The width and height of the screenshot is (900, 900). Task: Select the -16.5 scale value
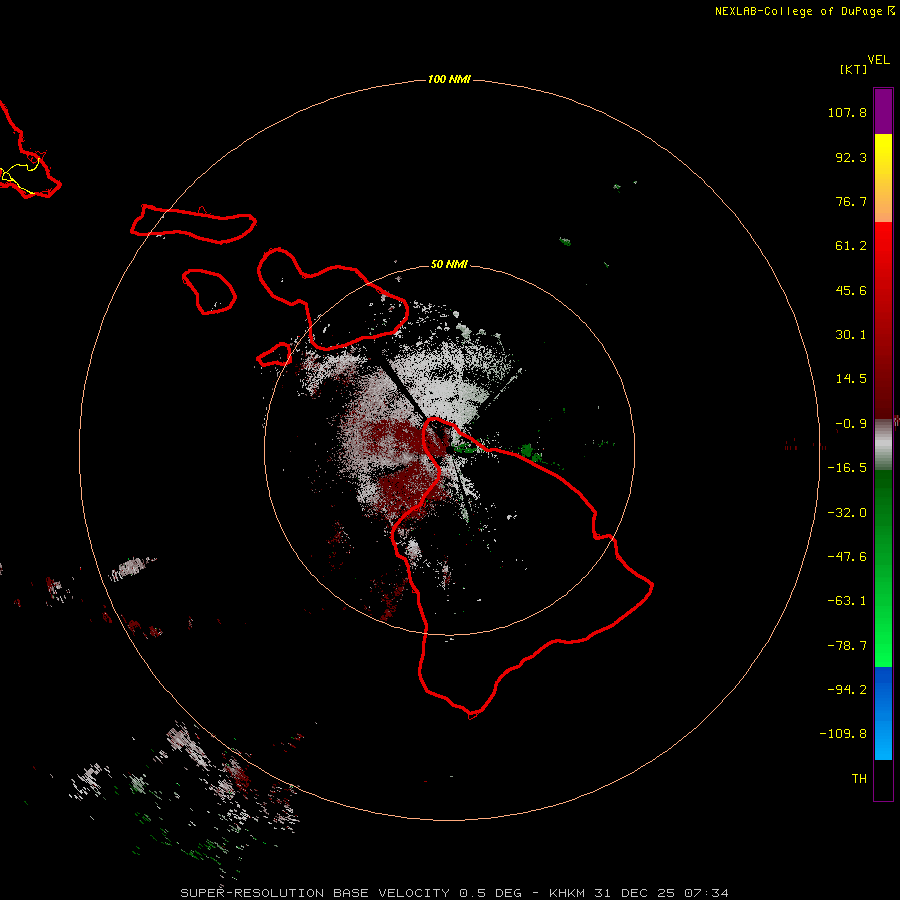click(847, 468)
